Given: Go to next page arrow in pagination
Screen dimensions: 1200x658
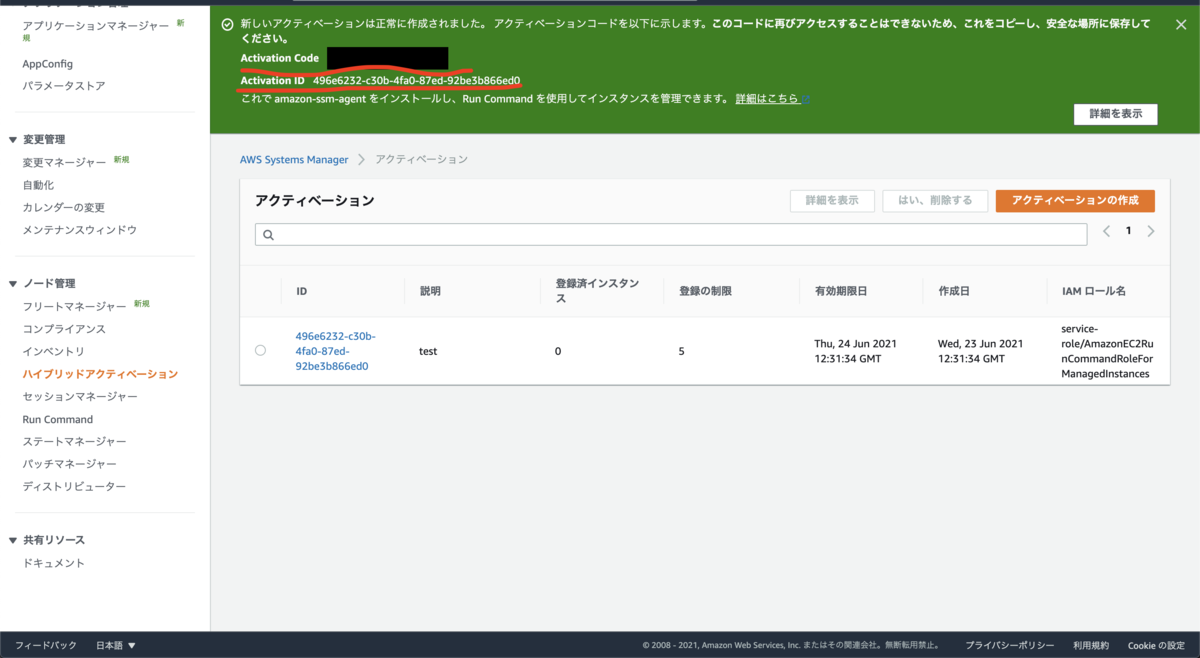Looking at the screenshot, I should (1151, 231).
